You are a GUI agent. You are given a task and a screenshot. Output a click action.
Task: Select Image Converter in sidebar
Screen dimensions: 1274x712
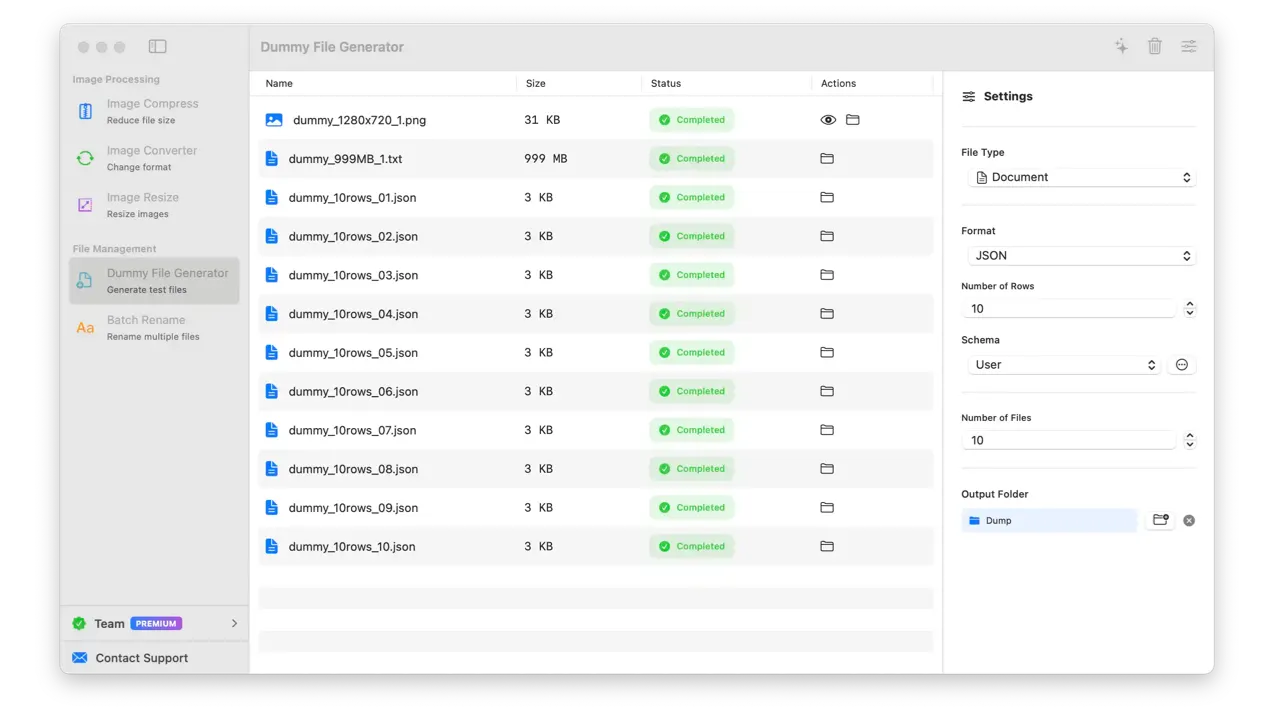click(x=152, y=158)
